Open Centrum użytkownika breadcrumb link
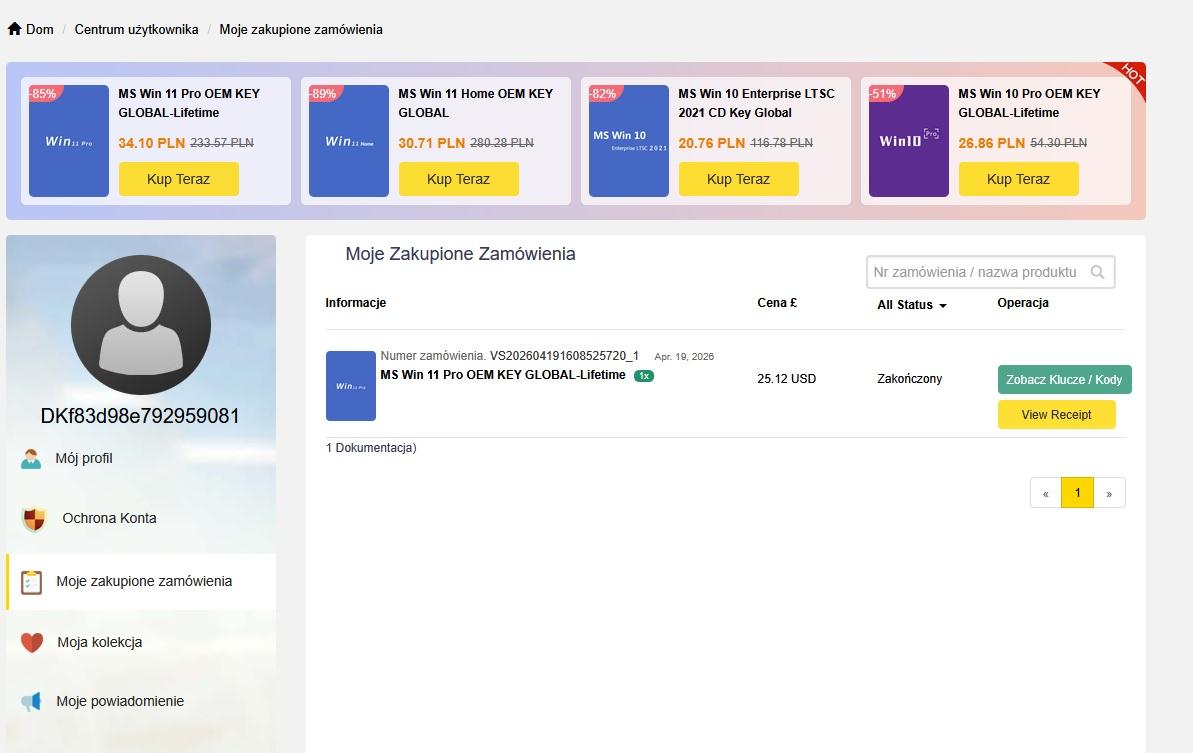The width and height of the screenshot is (1193, 753). click(x=136, y=29)
